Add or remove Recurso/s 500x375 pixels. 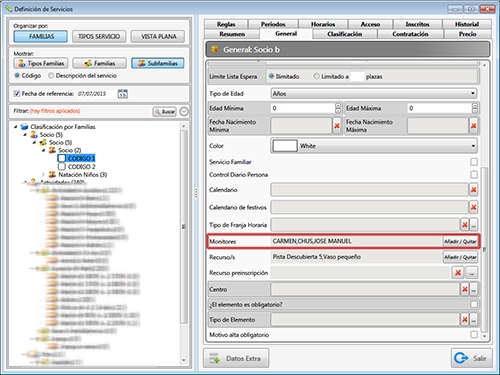[460, 257]
